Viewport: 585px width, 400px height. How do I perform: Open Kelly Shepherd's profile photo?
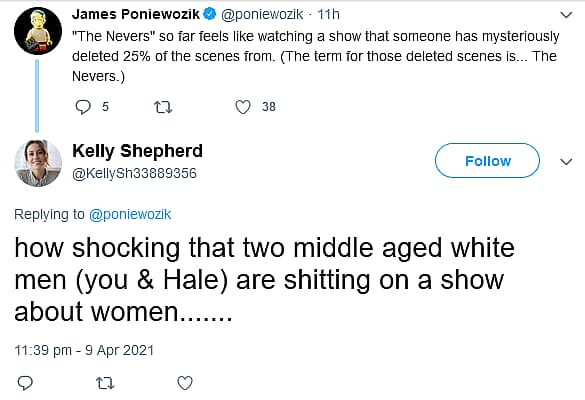click(x=38, y=163)
